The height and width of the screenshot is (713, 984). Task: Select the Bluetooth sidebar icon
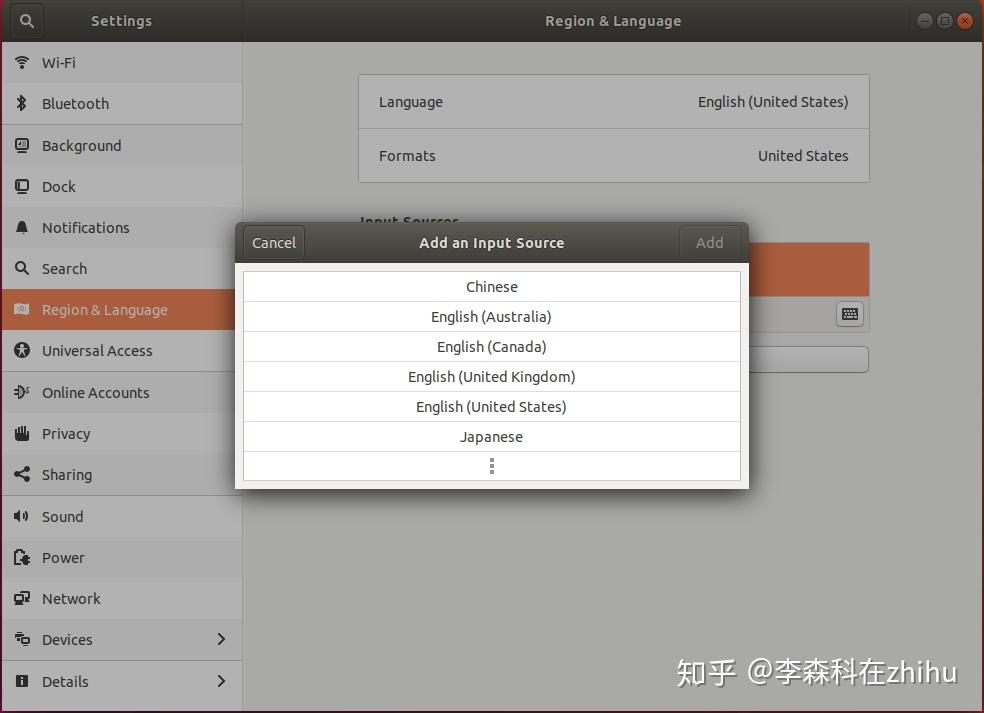(22, 103)
